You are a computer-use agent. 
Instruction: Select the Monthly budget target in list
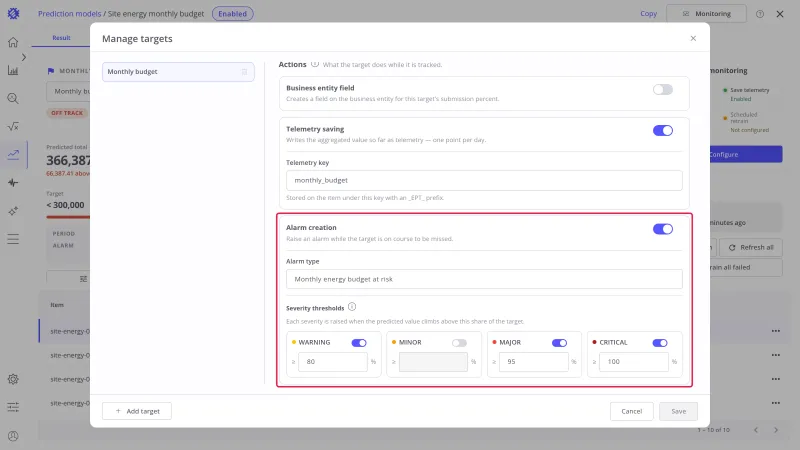pyautogui.click(x=178, y=72)
